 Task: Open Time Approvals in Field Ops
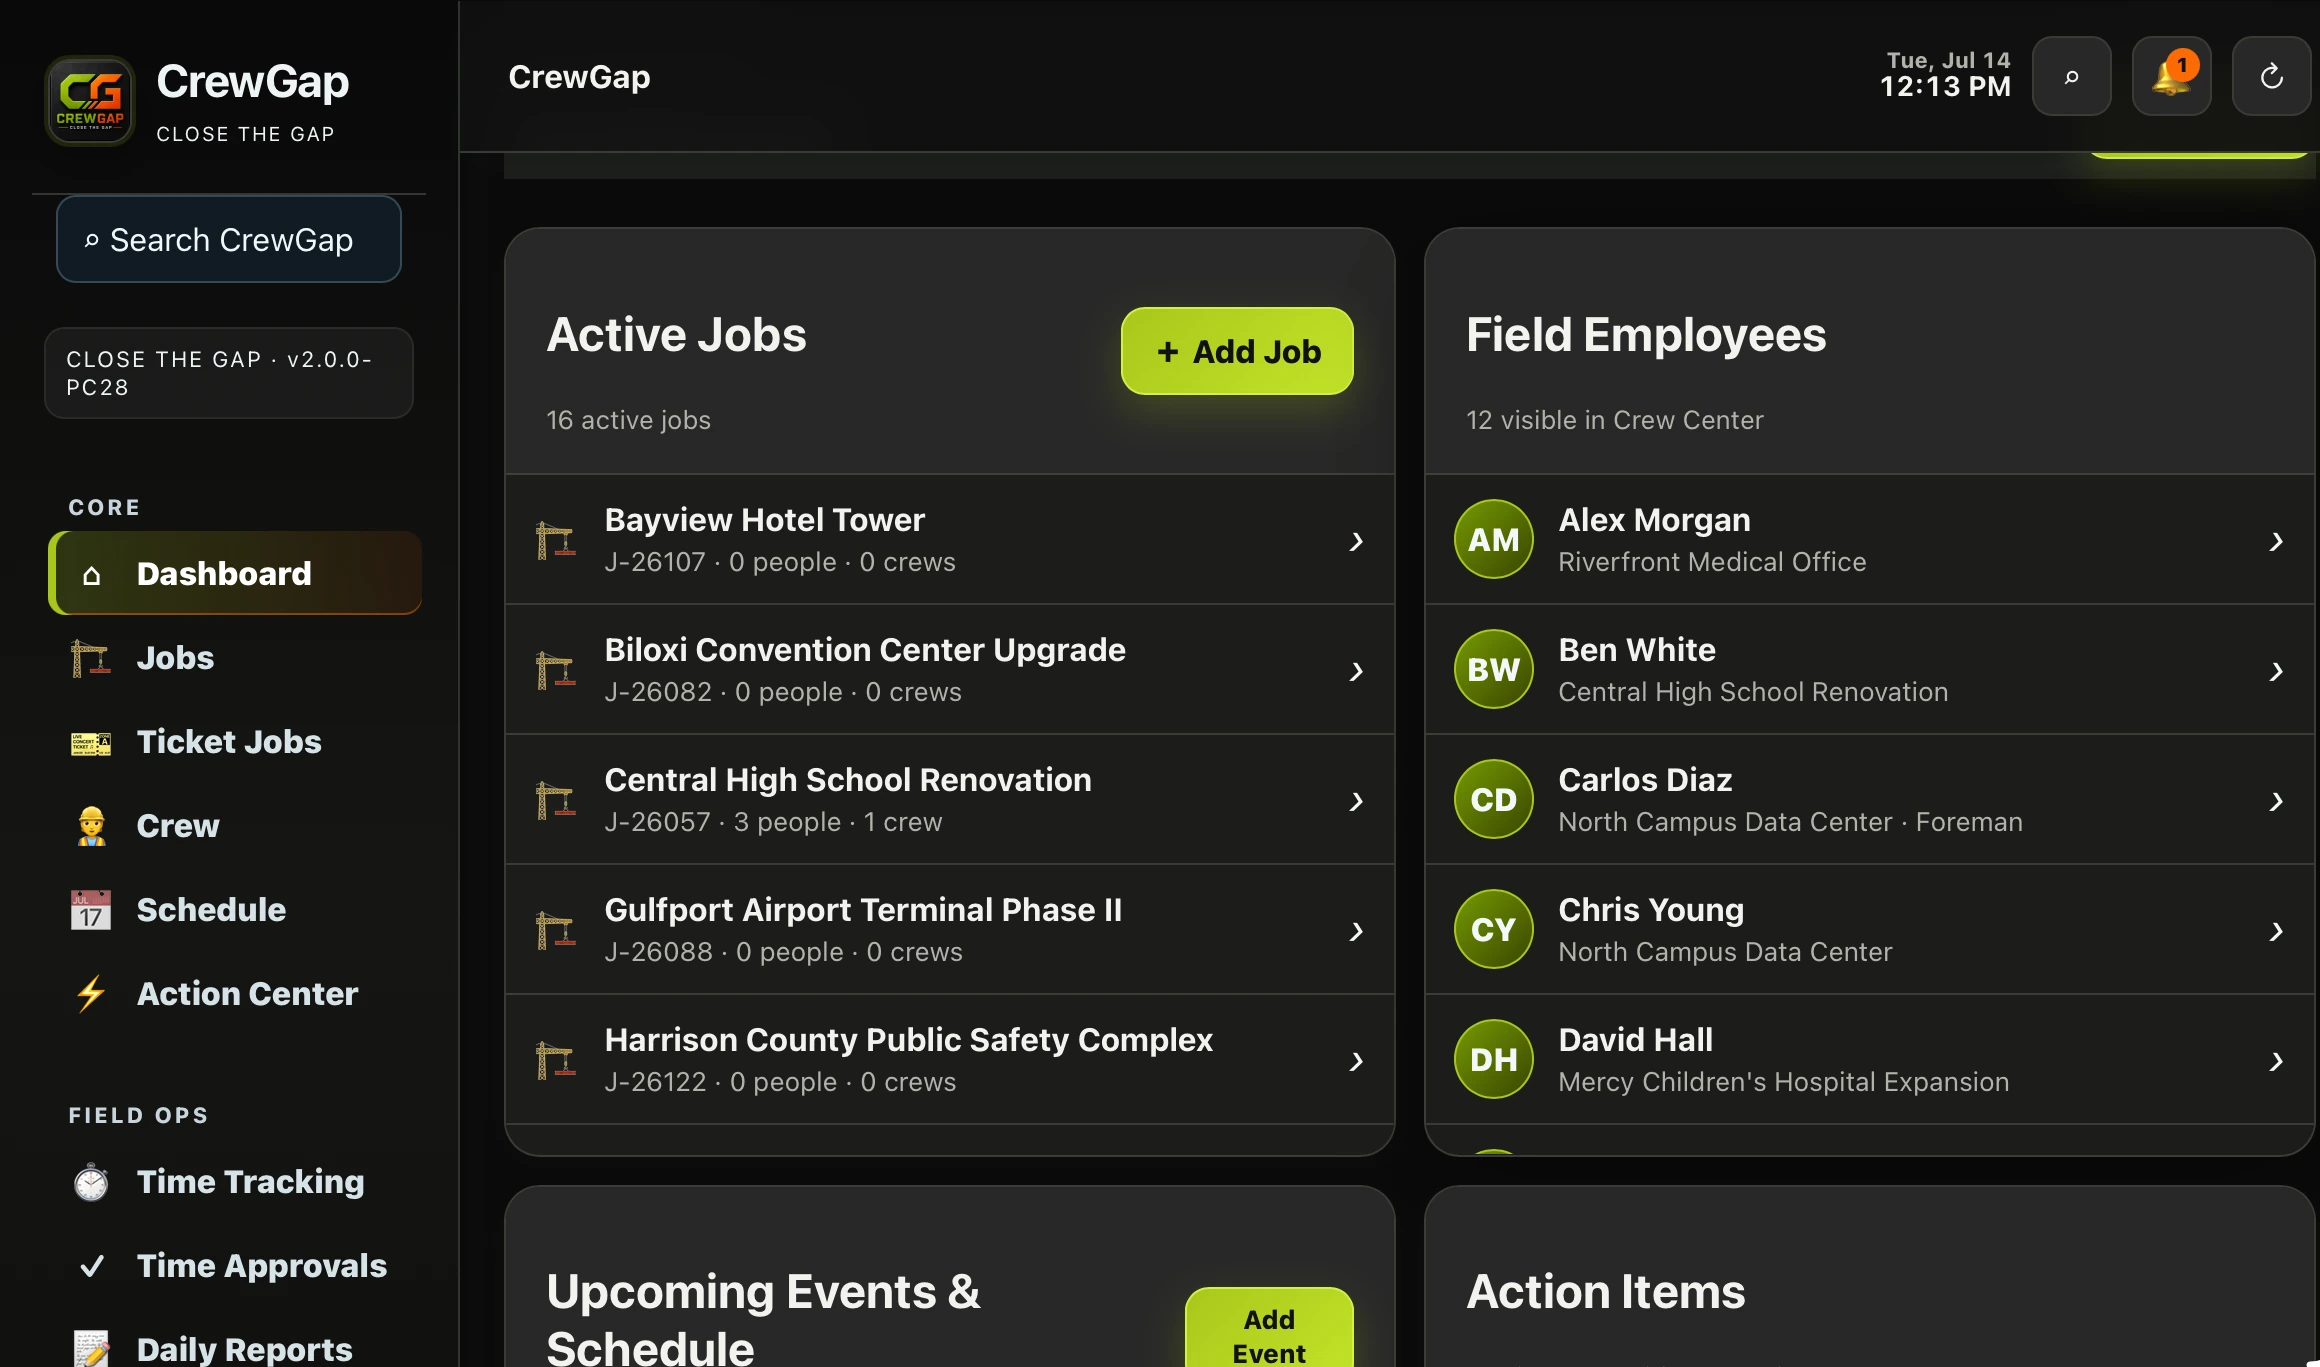pyautogui.click(x=235, y=1266)
